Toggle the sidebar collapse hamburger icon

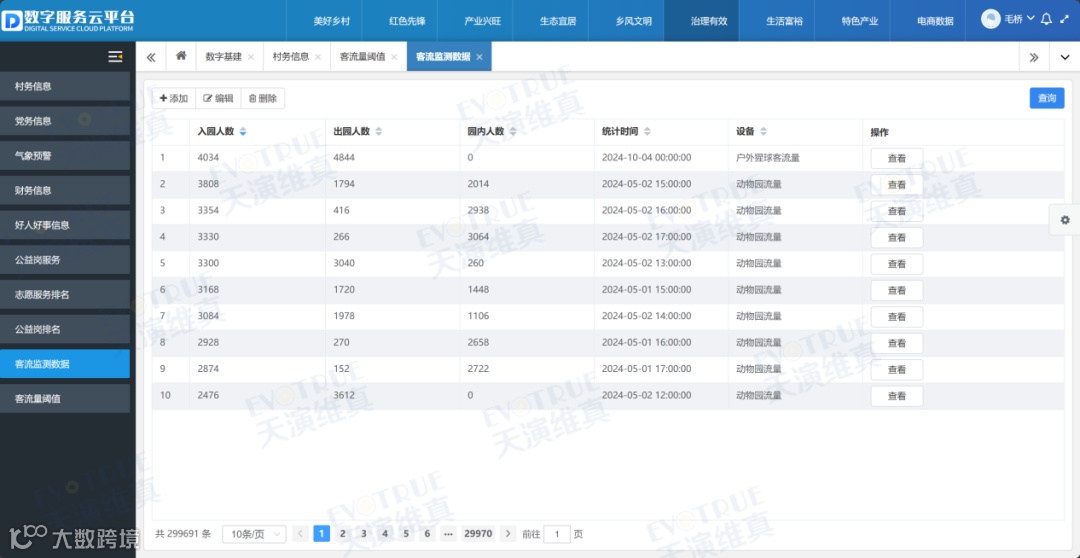(x=115, y=56)
